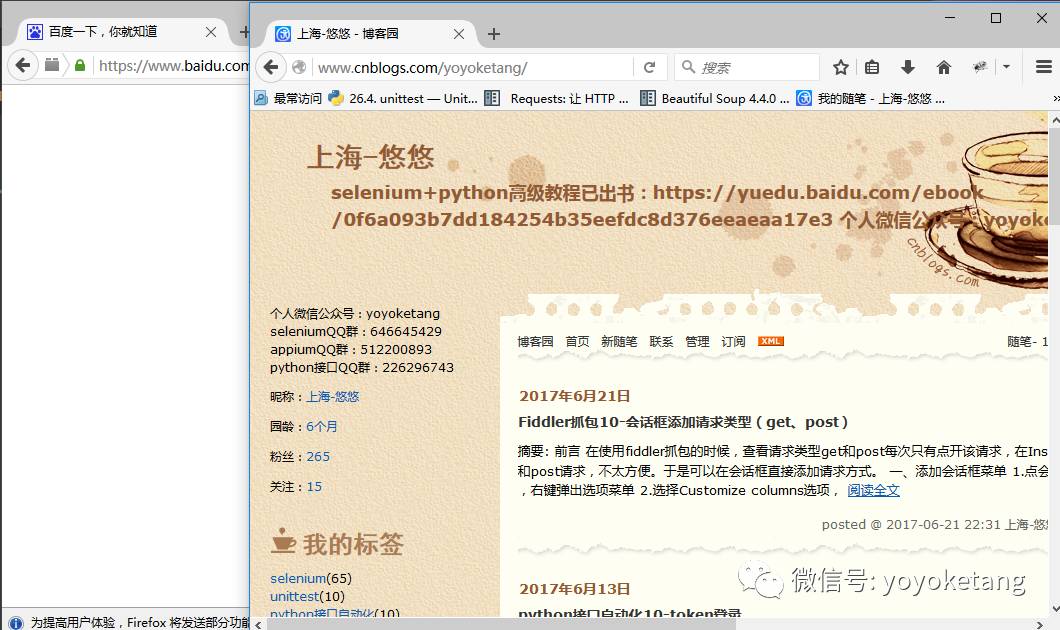Go to 首页 in the blog navigation
This screenshot has height=630, width=1060.
pyautogui.click(x=577, y=341)
